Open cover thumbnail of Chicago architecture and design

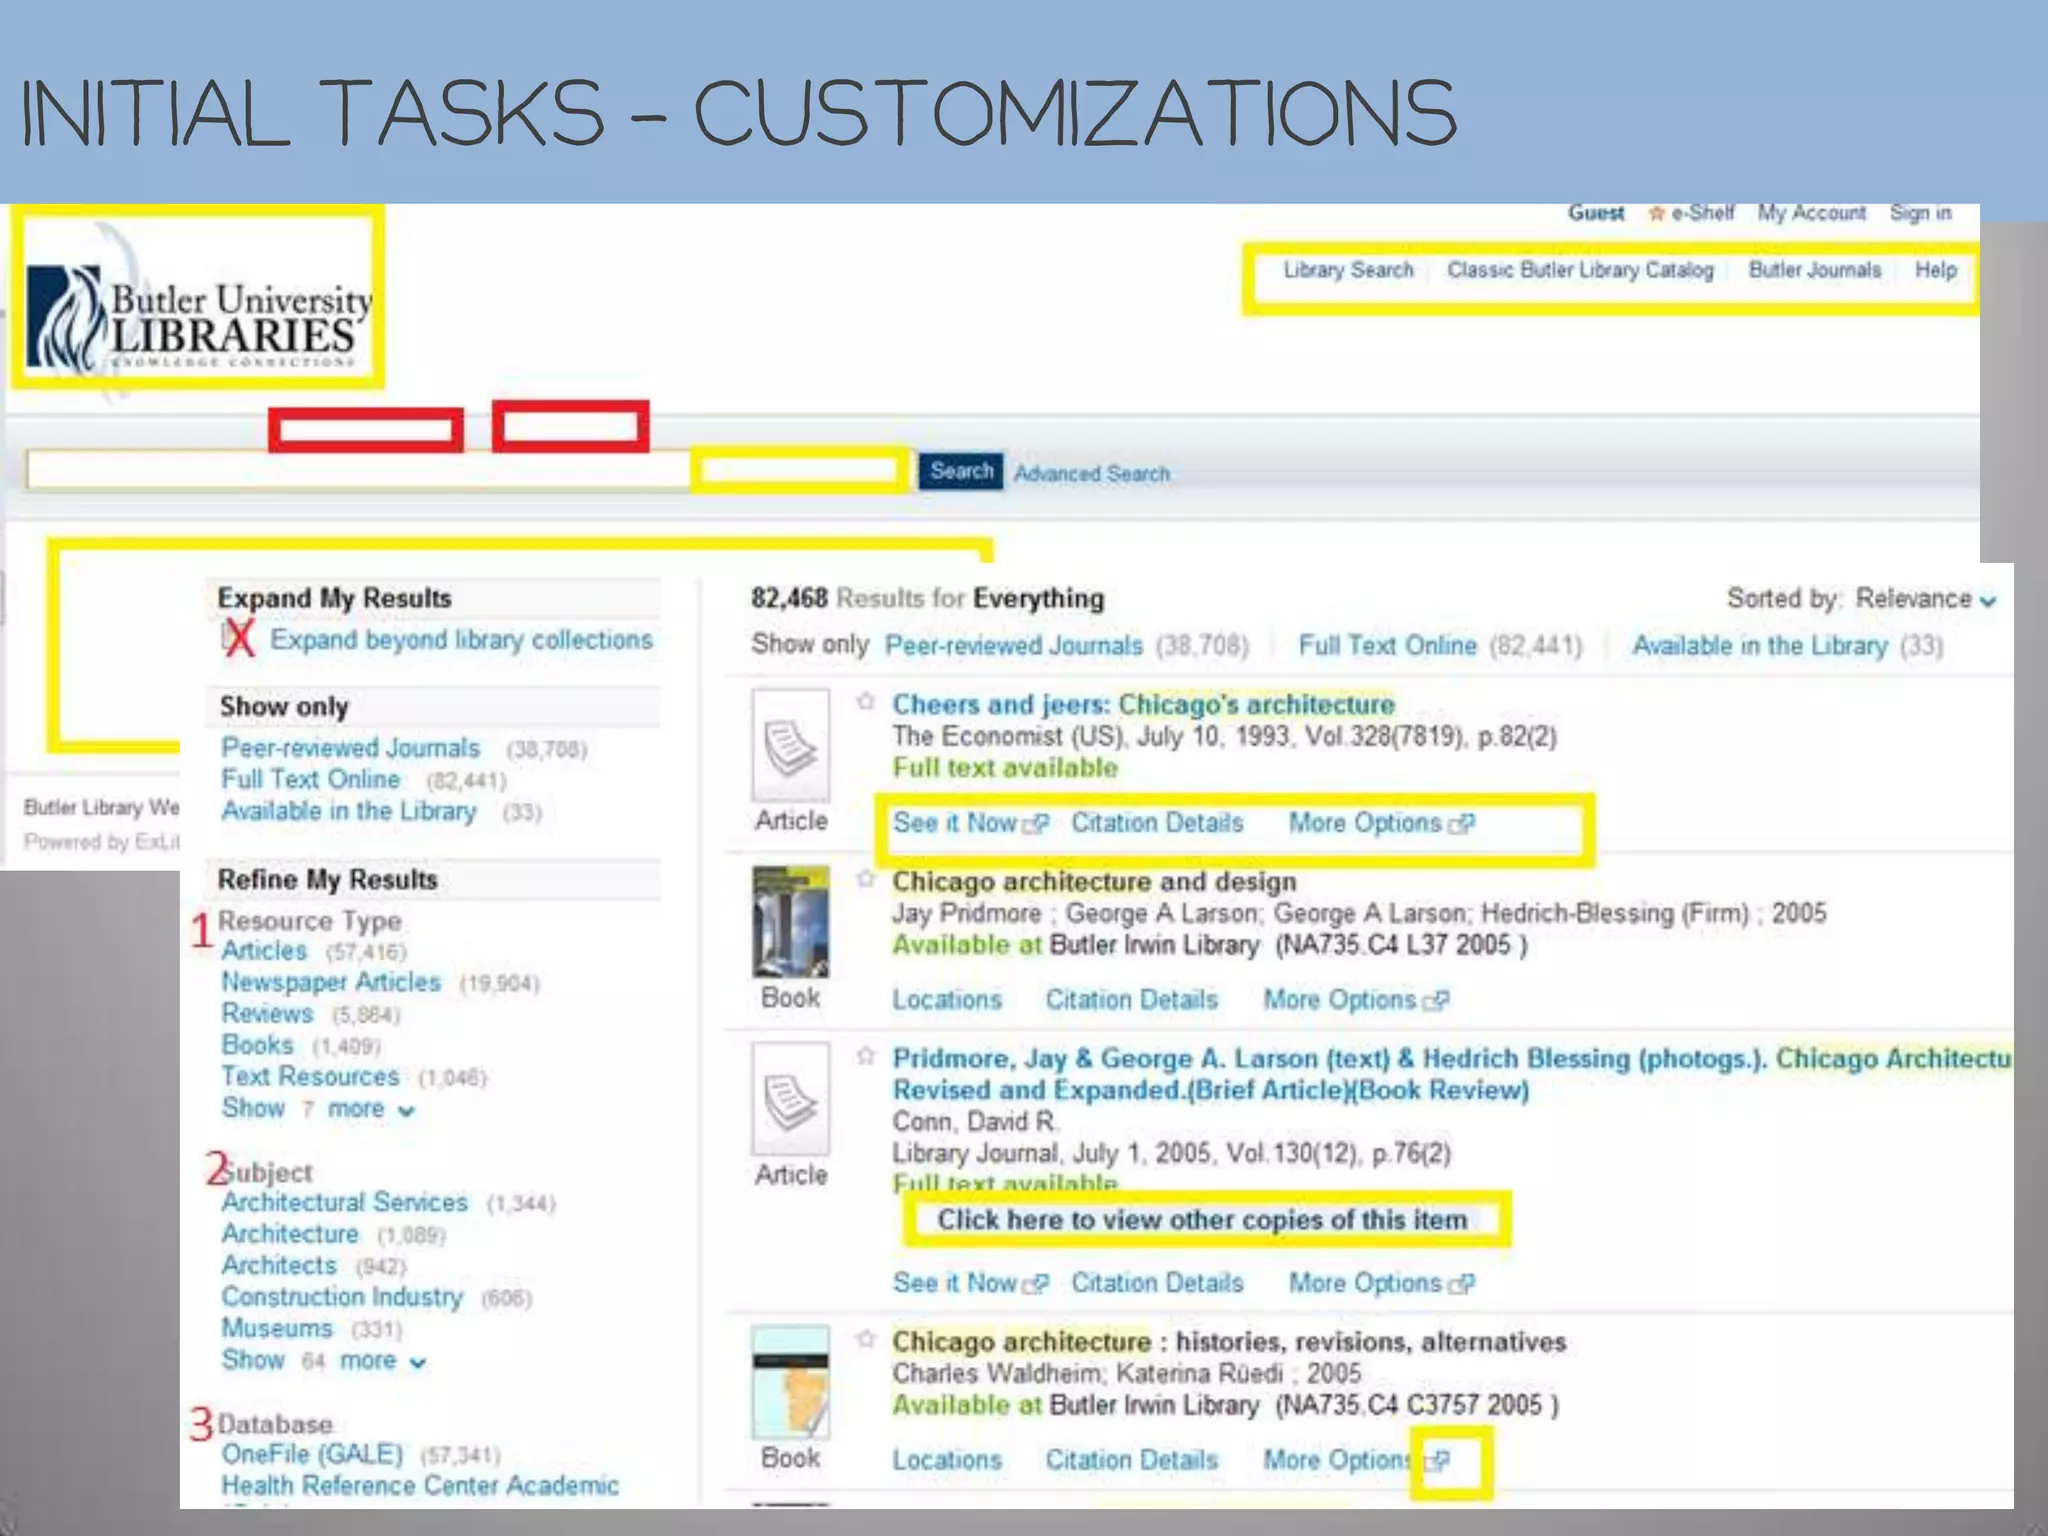pyautogui.click(x=790, y=922)
